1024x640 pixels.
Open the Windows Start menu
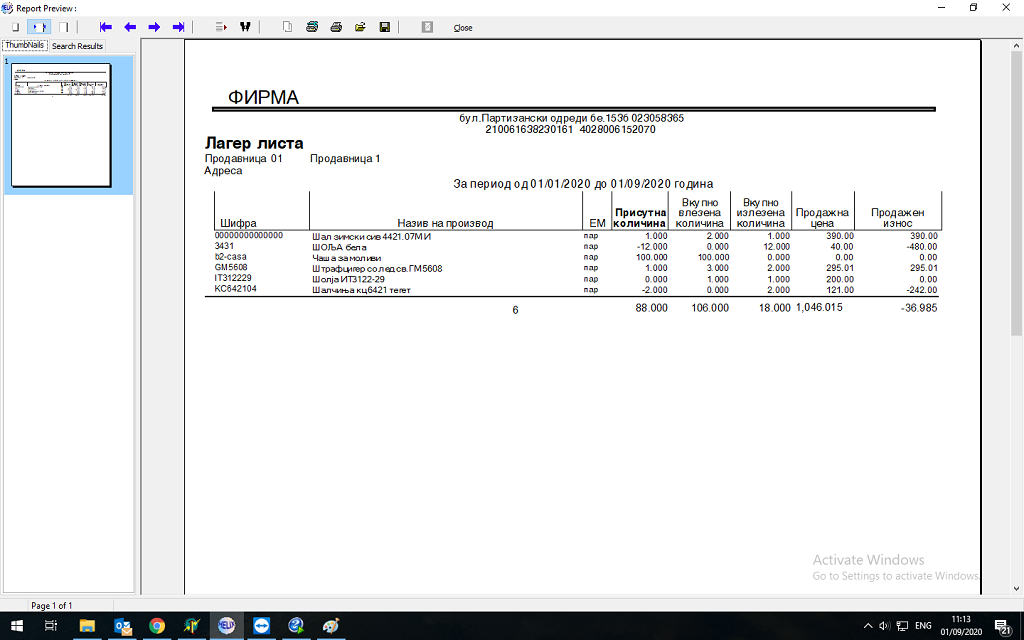tap(17, 626)
